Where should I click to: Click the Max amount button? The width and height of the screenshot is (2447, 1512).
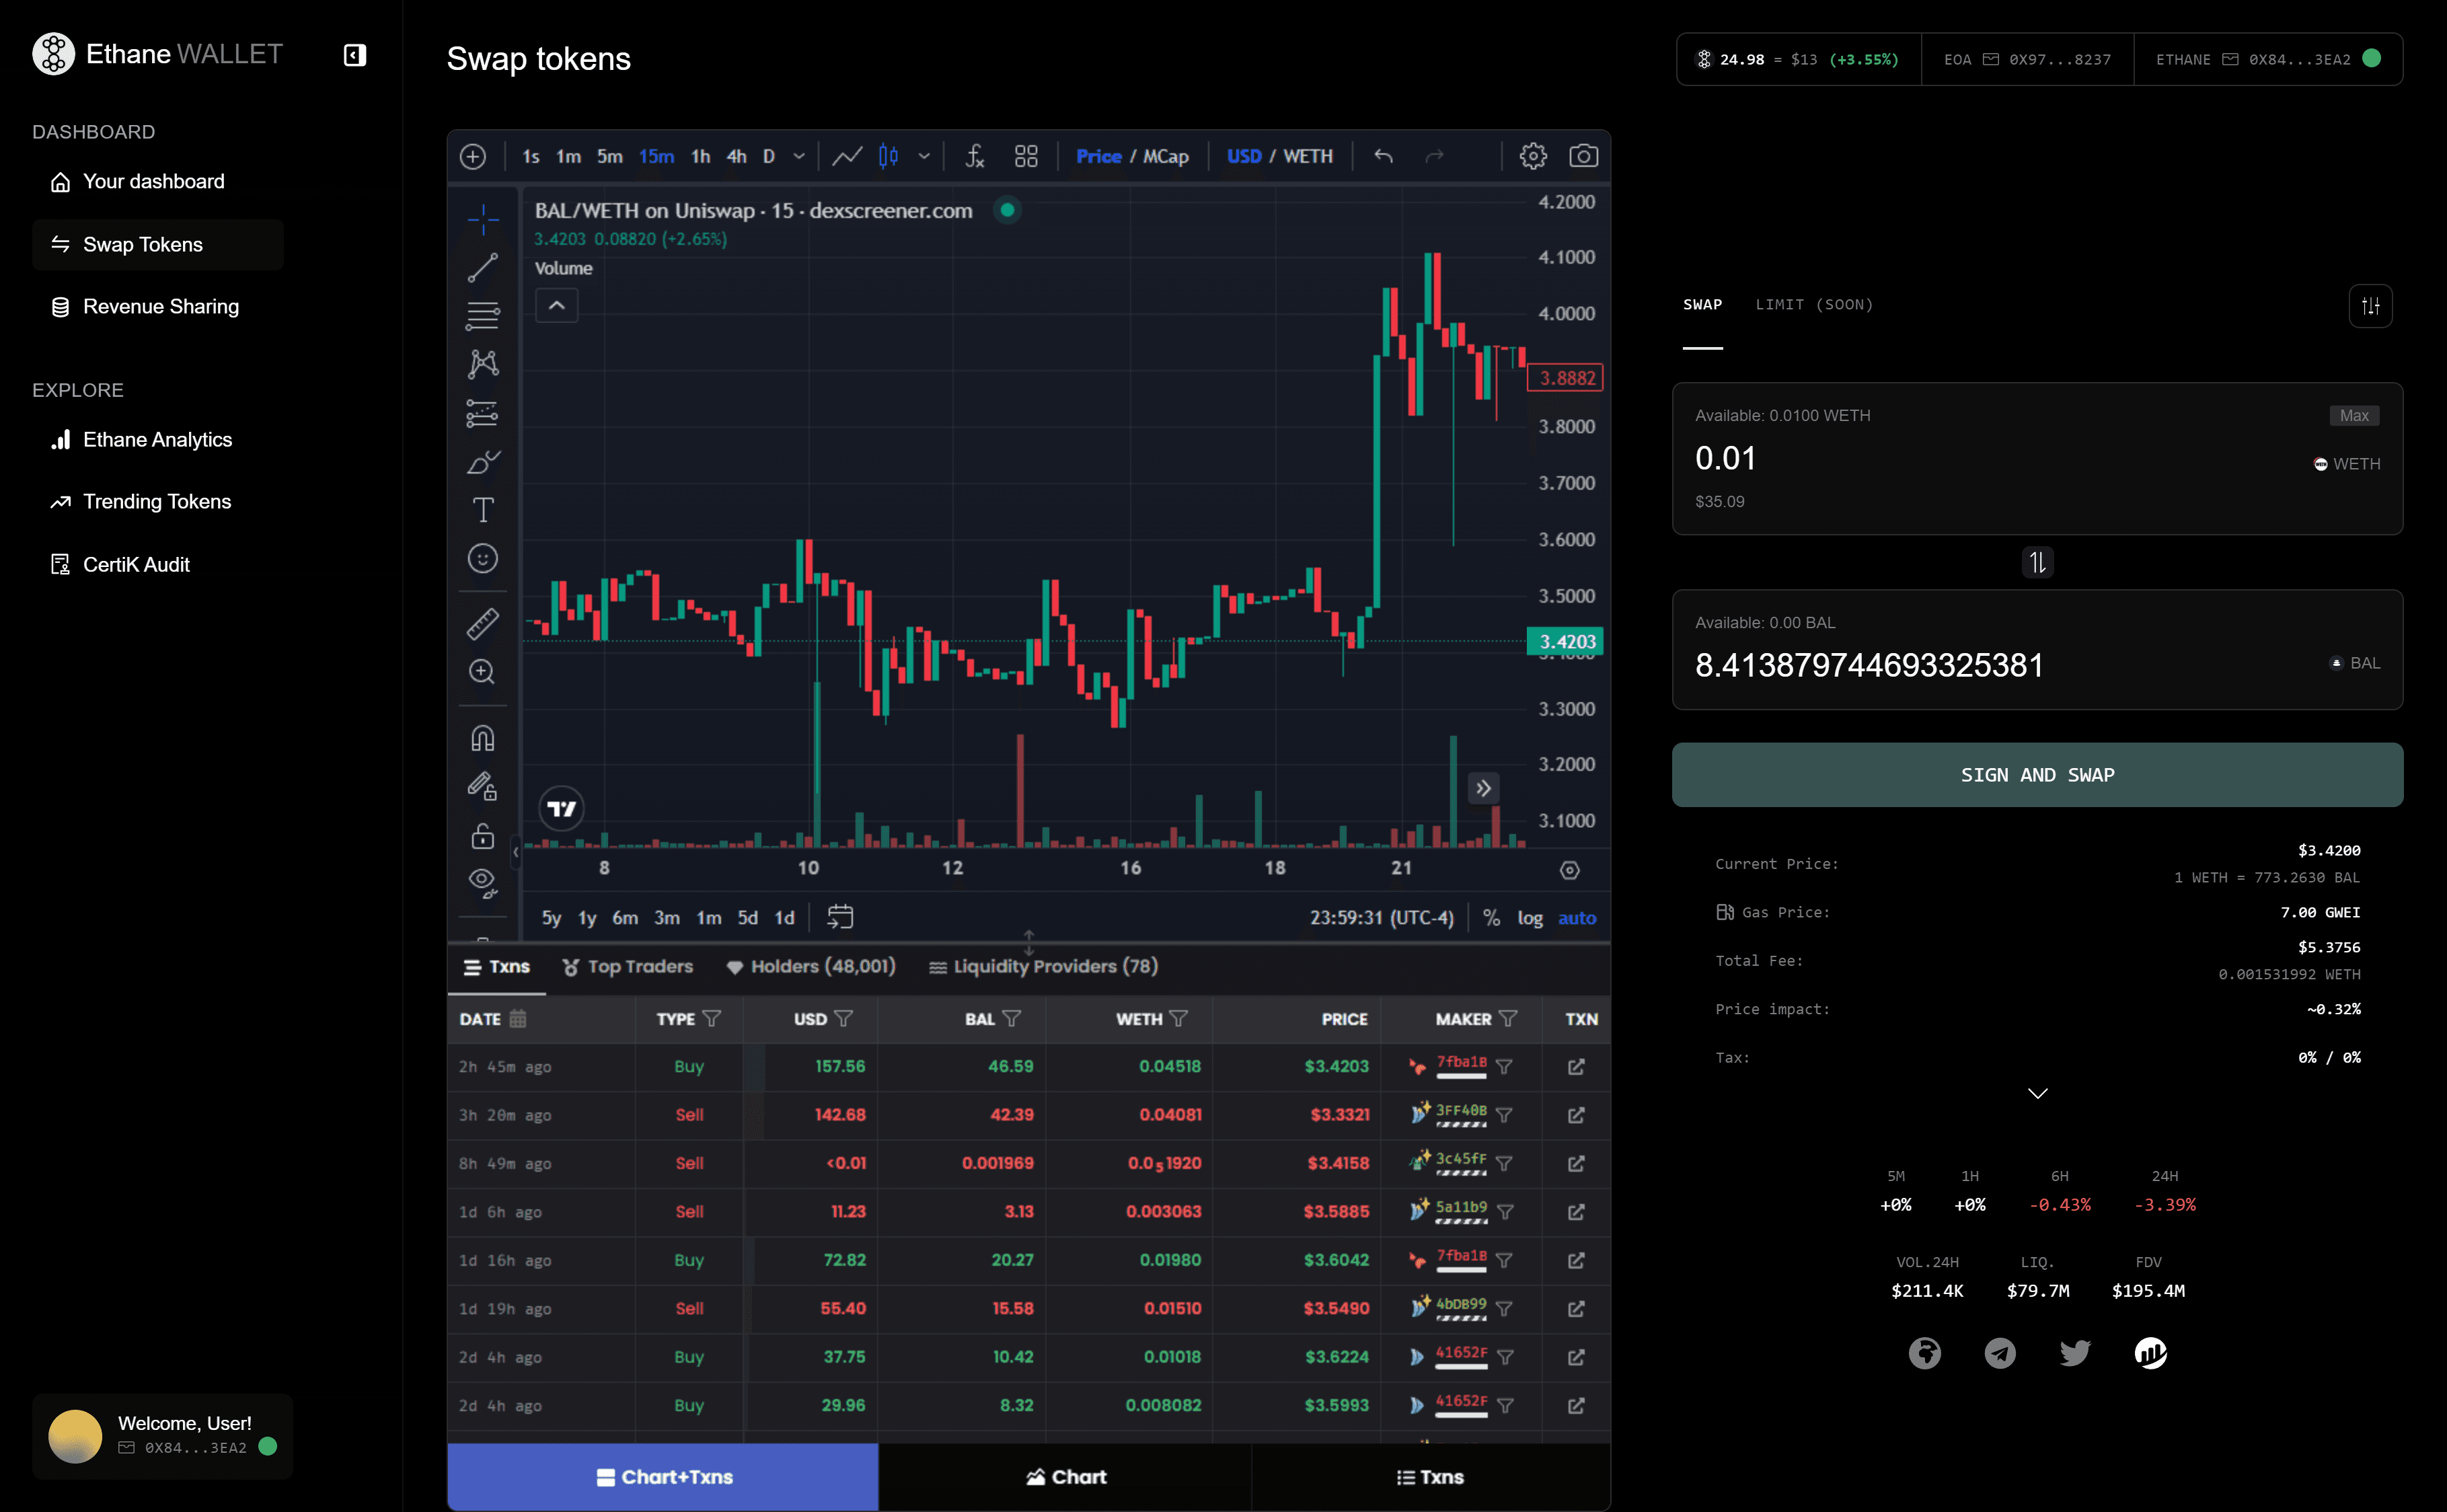coord(2353,415)
